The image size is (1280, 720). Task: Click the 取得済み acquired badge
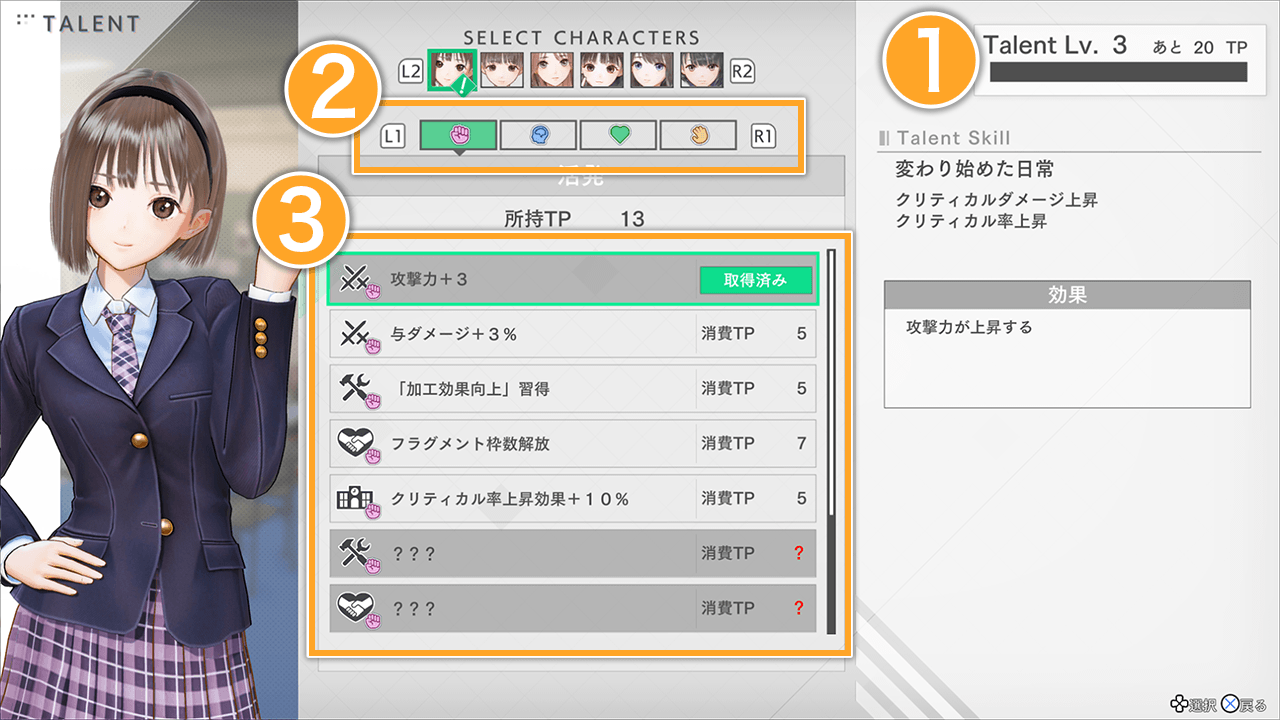click(755, 280)
